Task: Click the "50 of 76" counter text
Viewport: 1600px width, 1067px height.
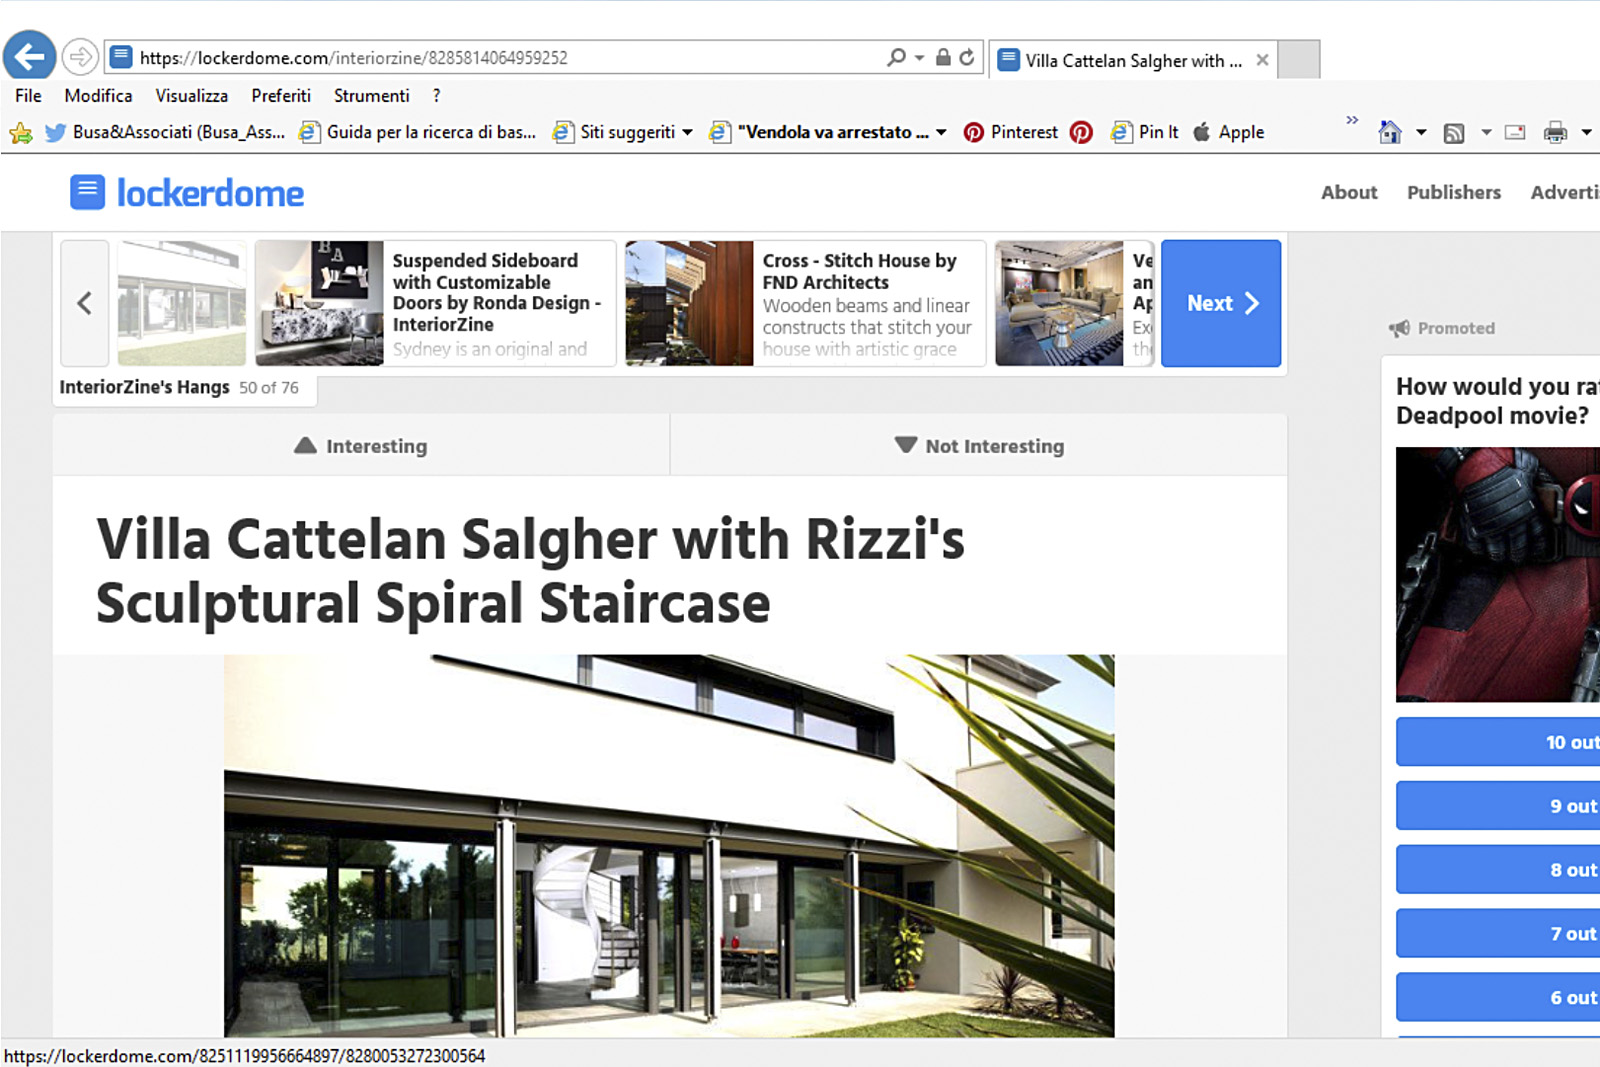Action: pyautogui.click(x=269, y=387)
